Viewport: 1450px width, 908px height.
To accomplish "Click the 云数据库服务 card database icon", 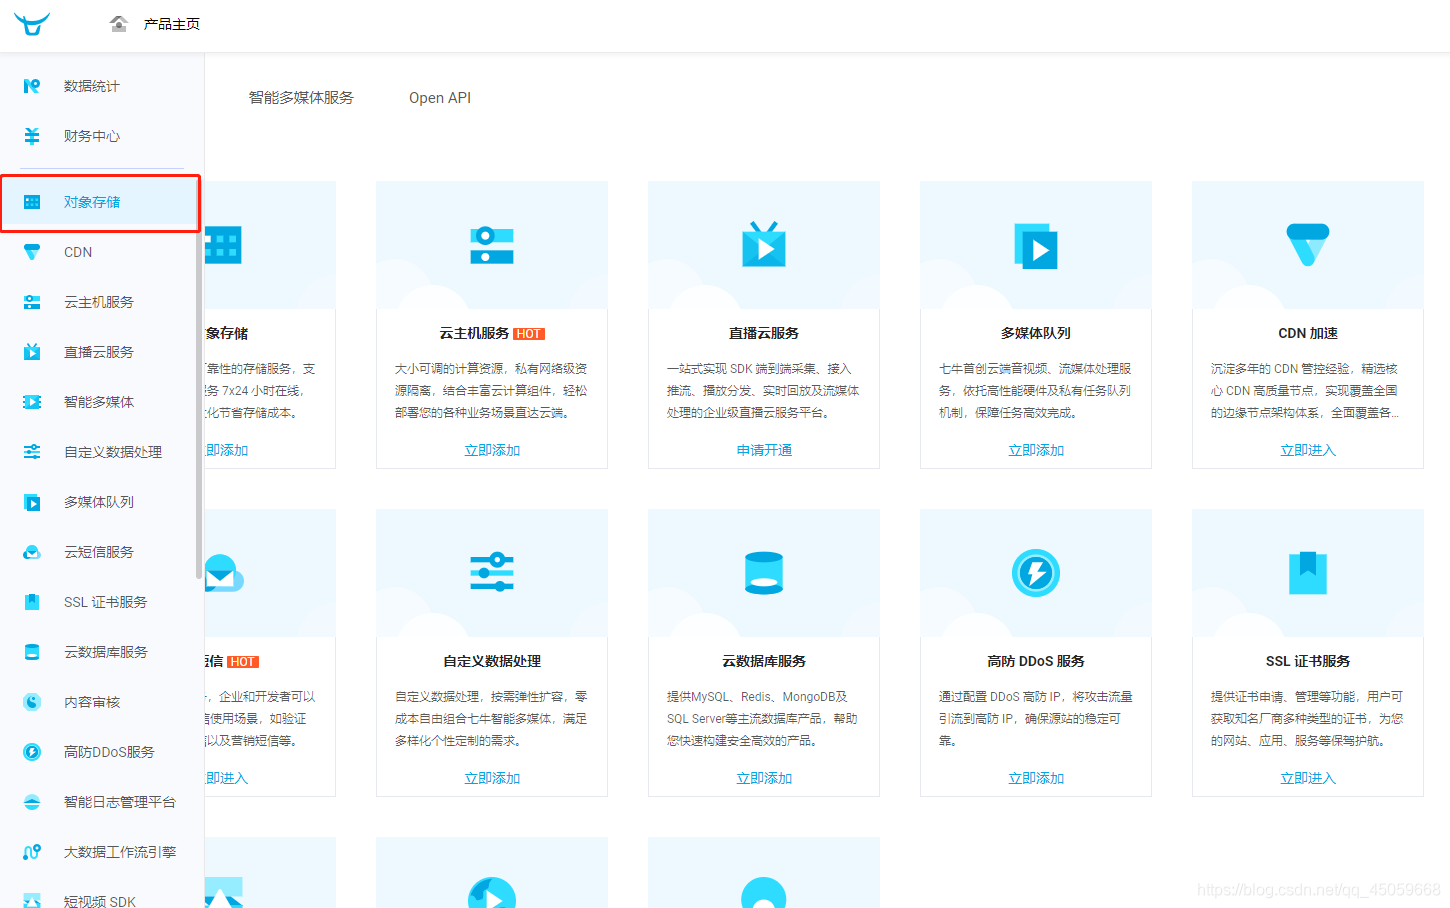I will pyautogui.click(x=764, y=573).
